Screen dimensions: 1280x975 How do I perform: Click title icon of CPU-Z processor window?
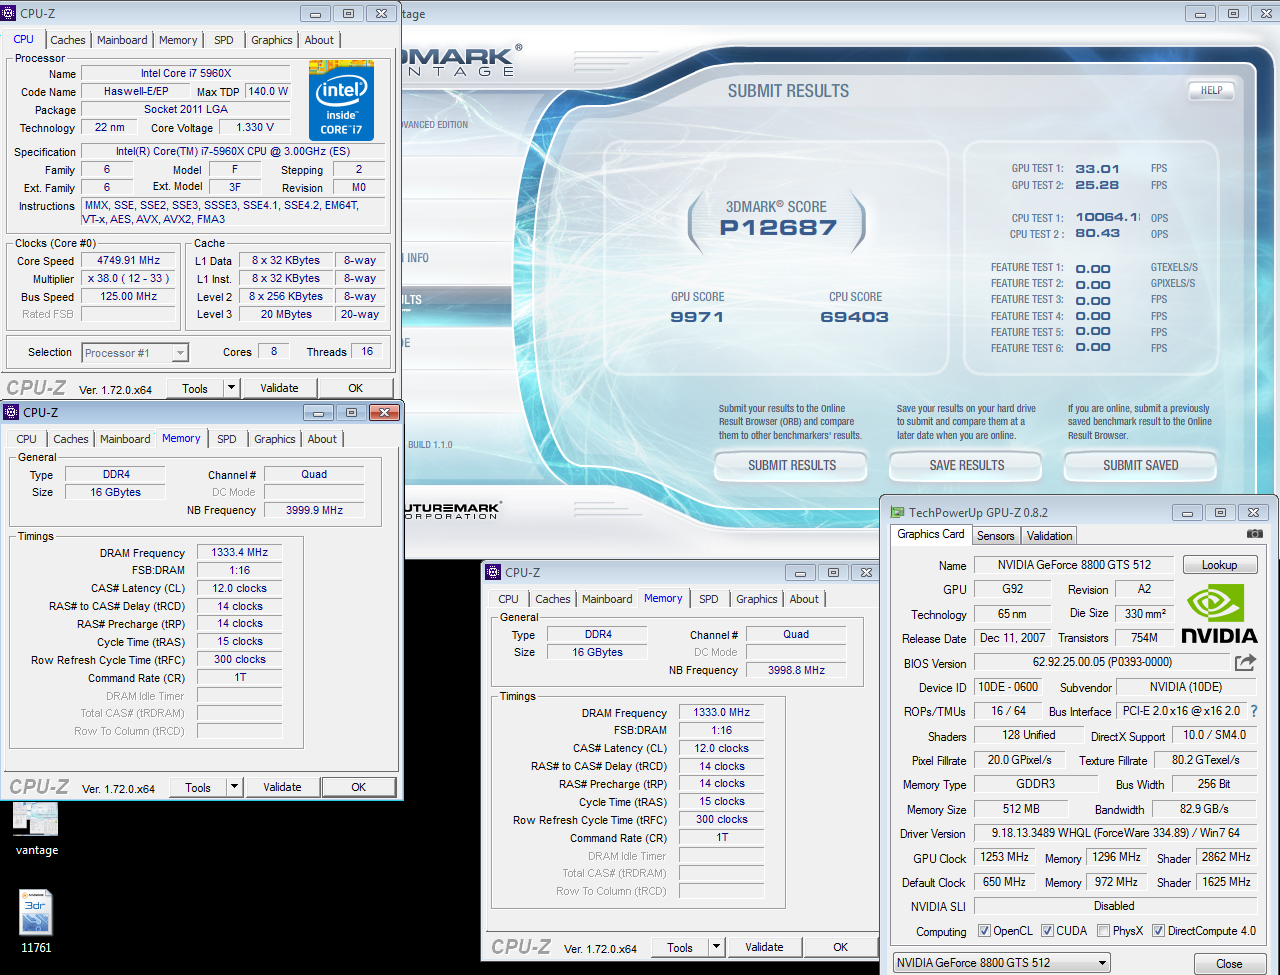[x=10, y=14]
